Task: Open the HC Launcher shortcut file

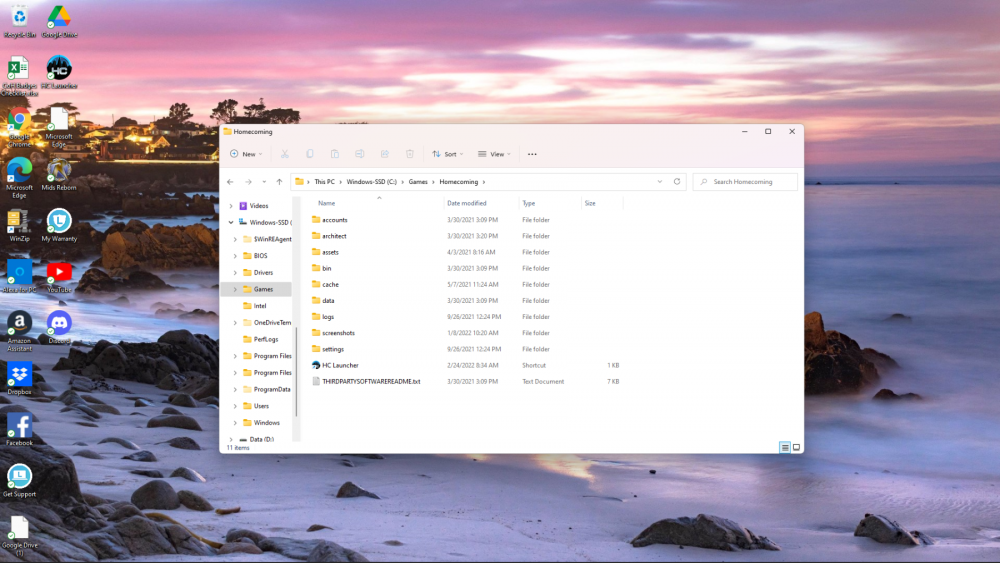Action: click(340, 365)
